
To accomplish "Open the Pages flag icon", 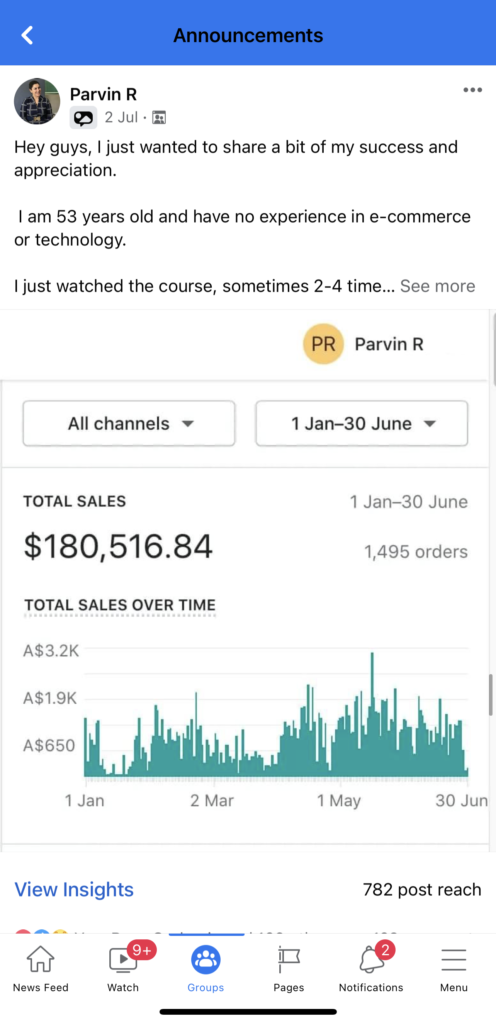I will point(288,959).
